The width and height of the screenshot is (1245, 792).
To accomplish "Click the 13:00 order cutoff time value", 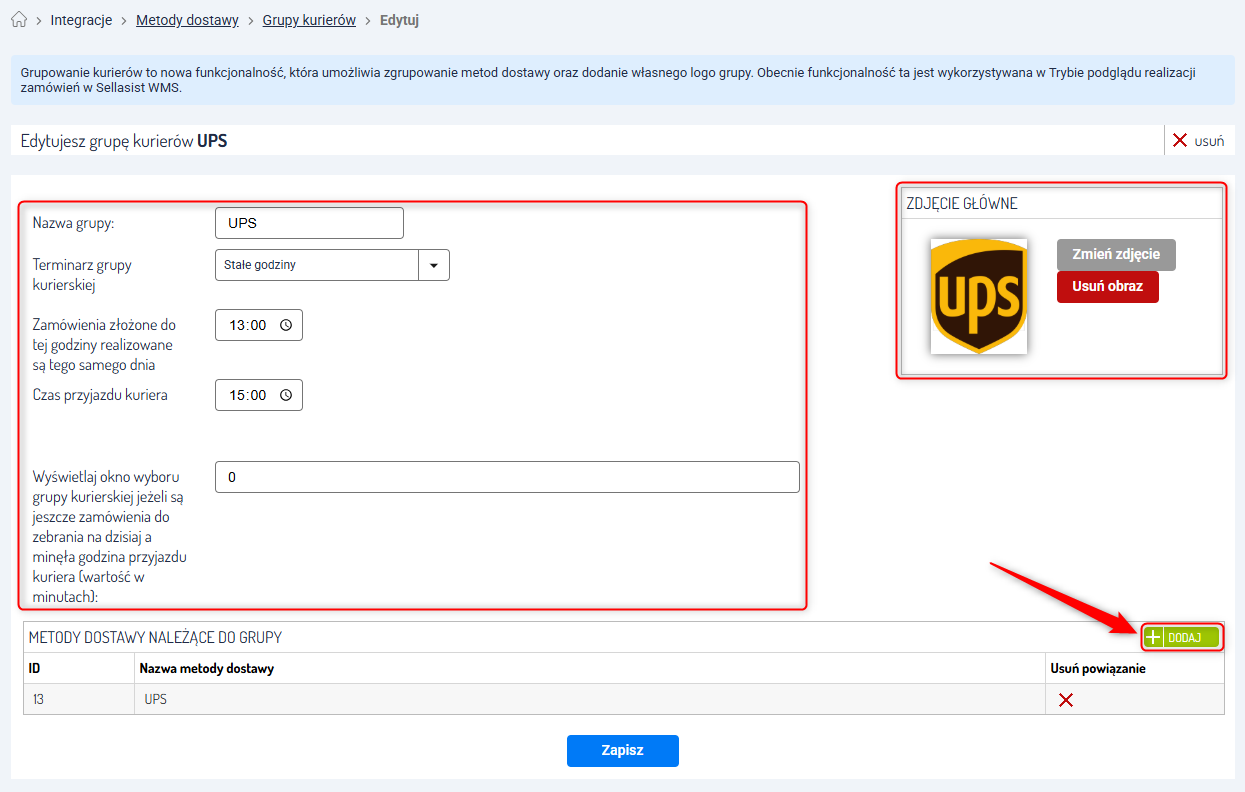I will 247,325.
